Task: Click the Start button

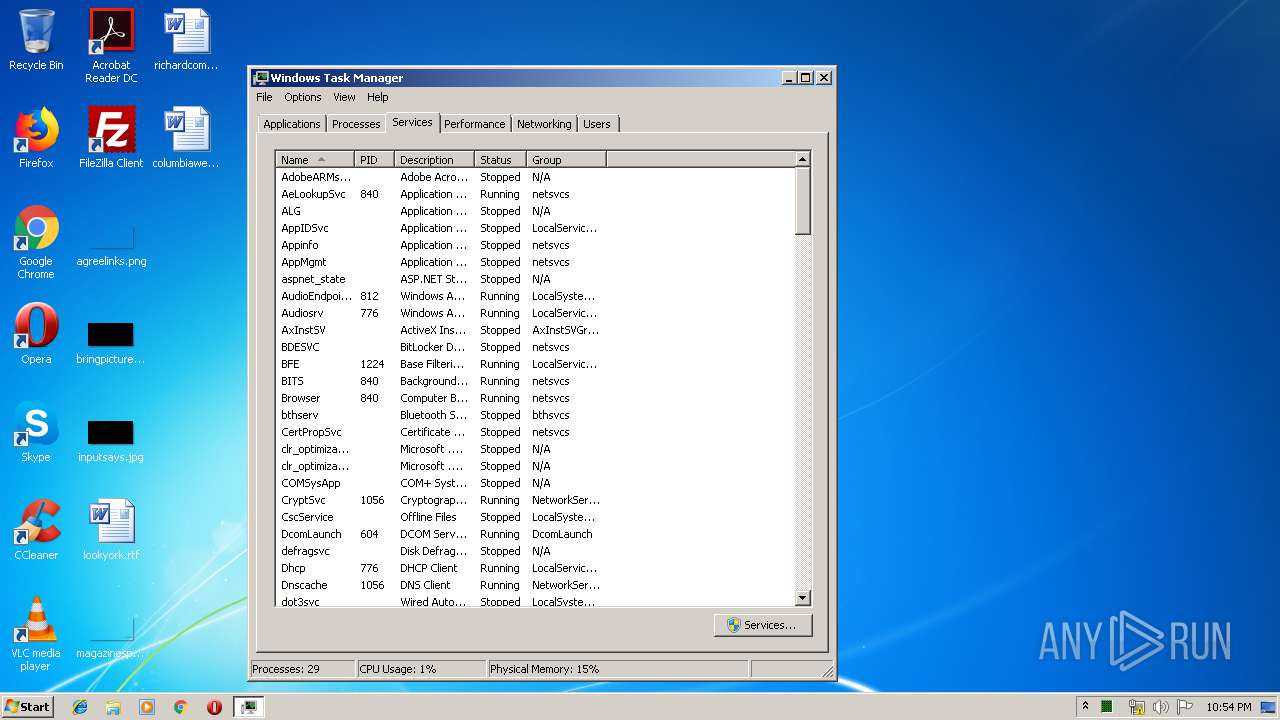Action: click(28, 707)
